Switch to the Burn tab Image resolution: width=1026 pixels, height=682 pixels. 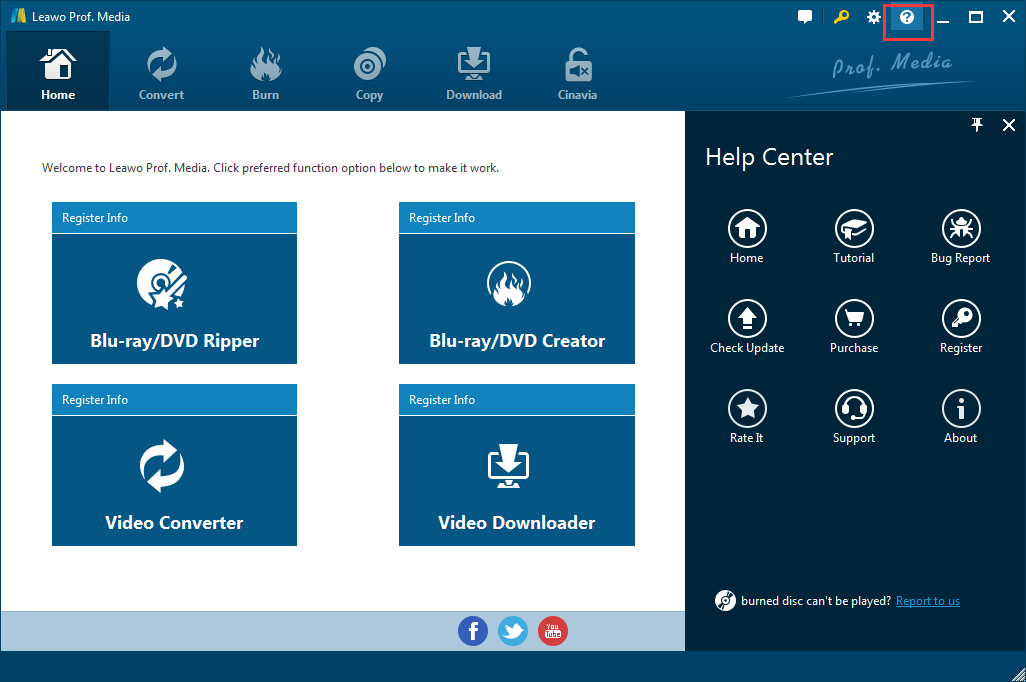click(265, 72)
